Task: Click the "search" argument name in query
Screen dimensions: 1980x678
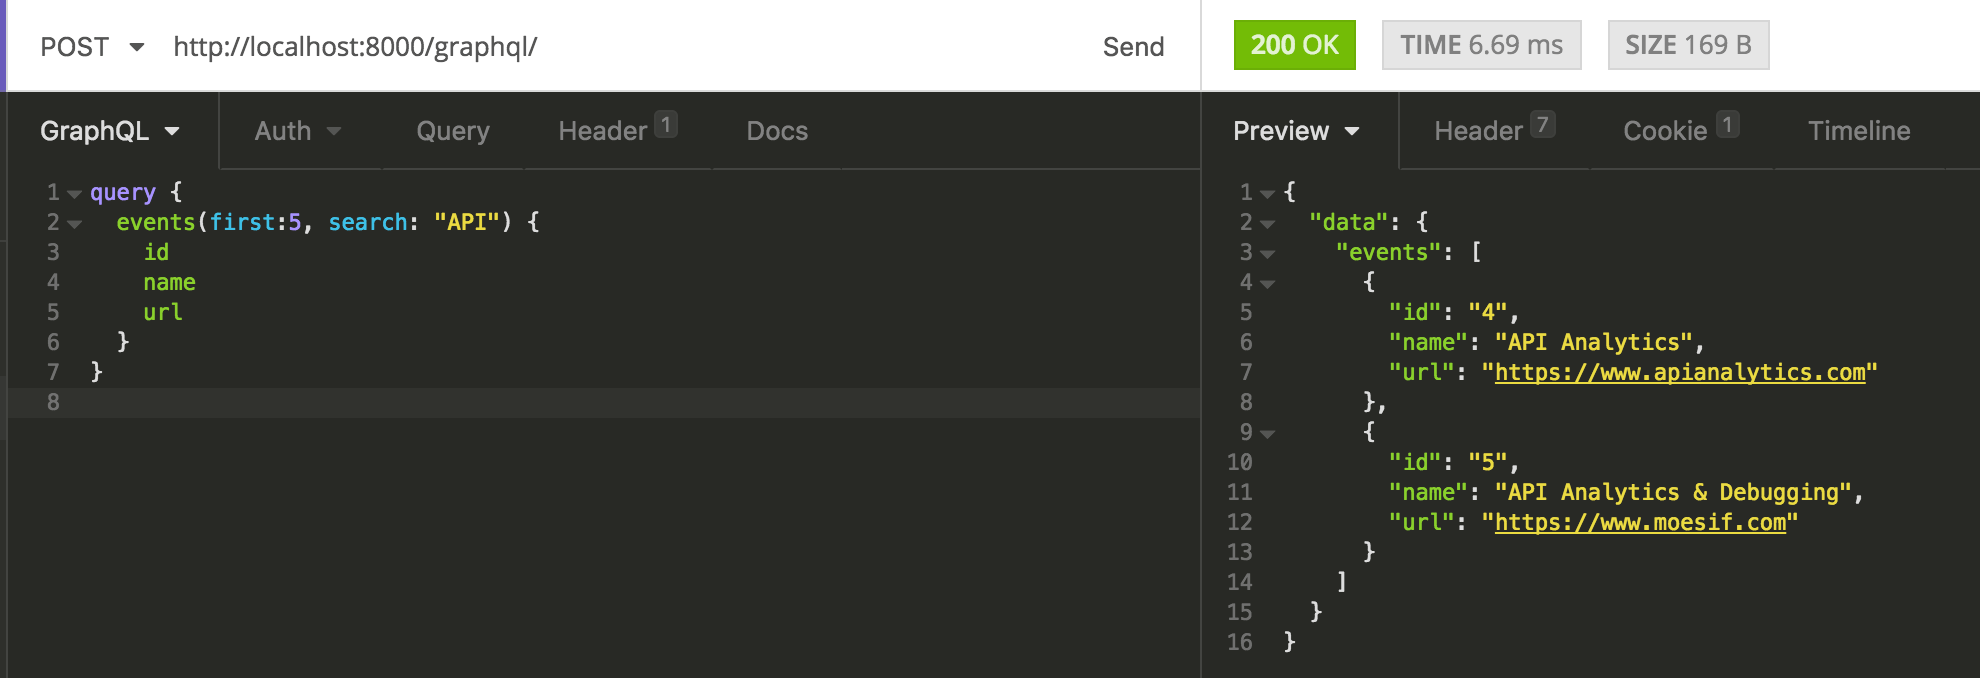Action: pyautogui.click(x=368, y=222)
